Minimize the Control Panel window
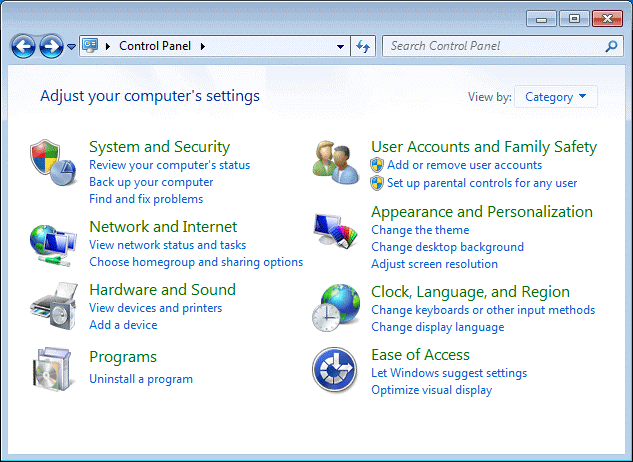633x462 pixels. click(541, 19)
